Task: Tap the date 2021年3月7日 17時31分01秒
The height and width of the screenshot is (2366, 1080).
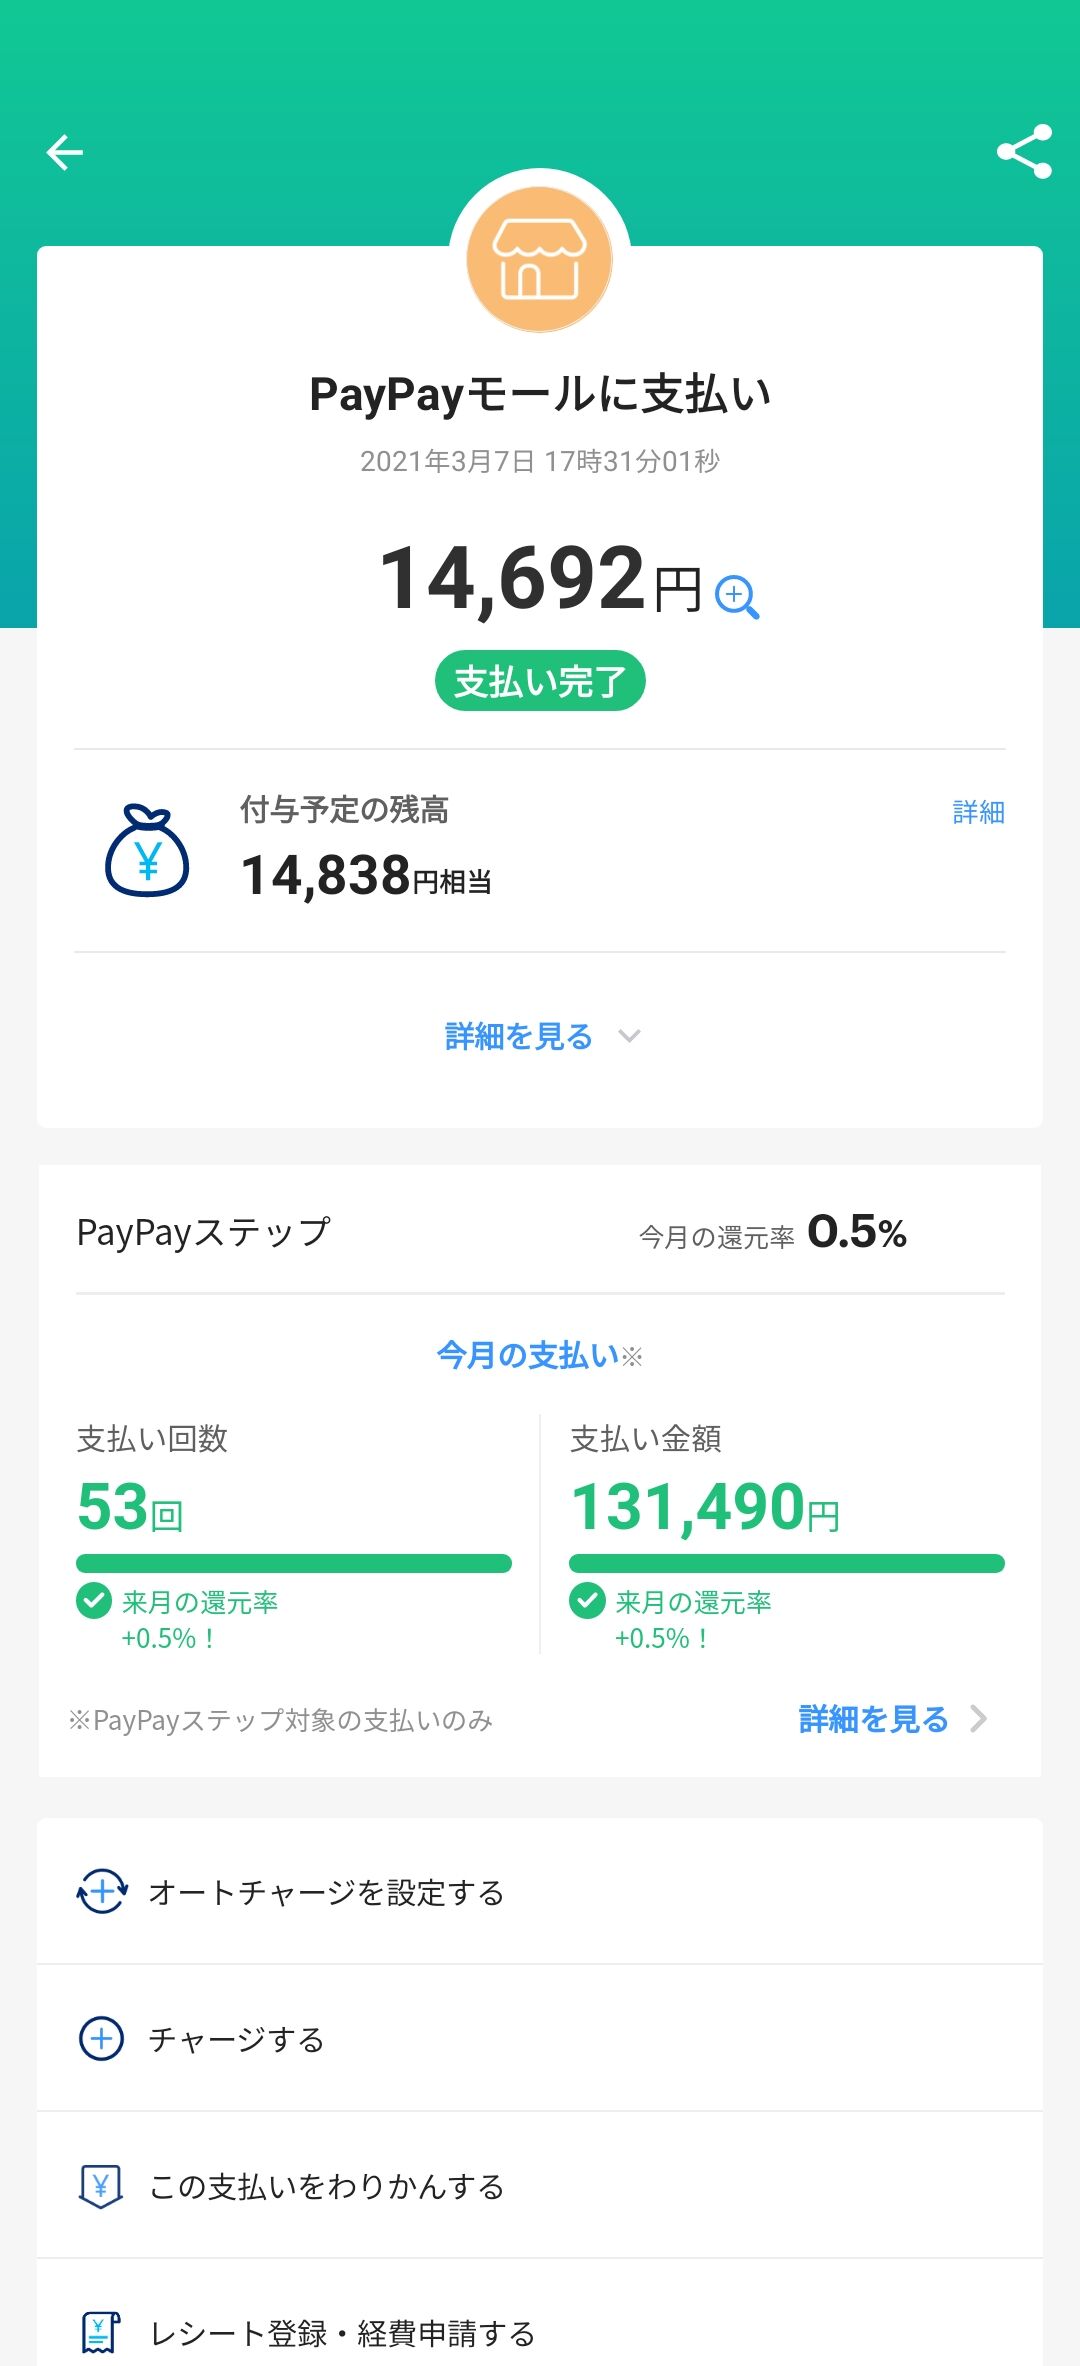Action: [x=540, y=461]
